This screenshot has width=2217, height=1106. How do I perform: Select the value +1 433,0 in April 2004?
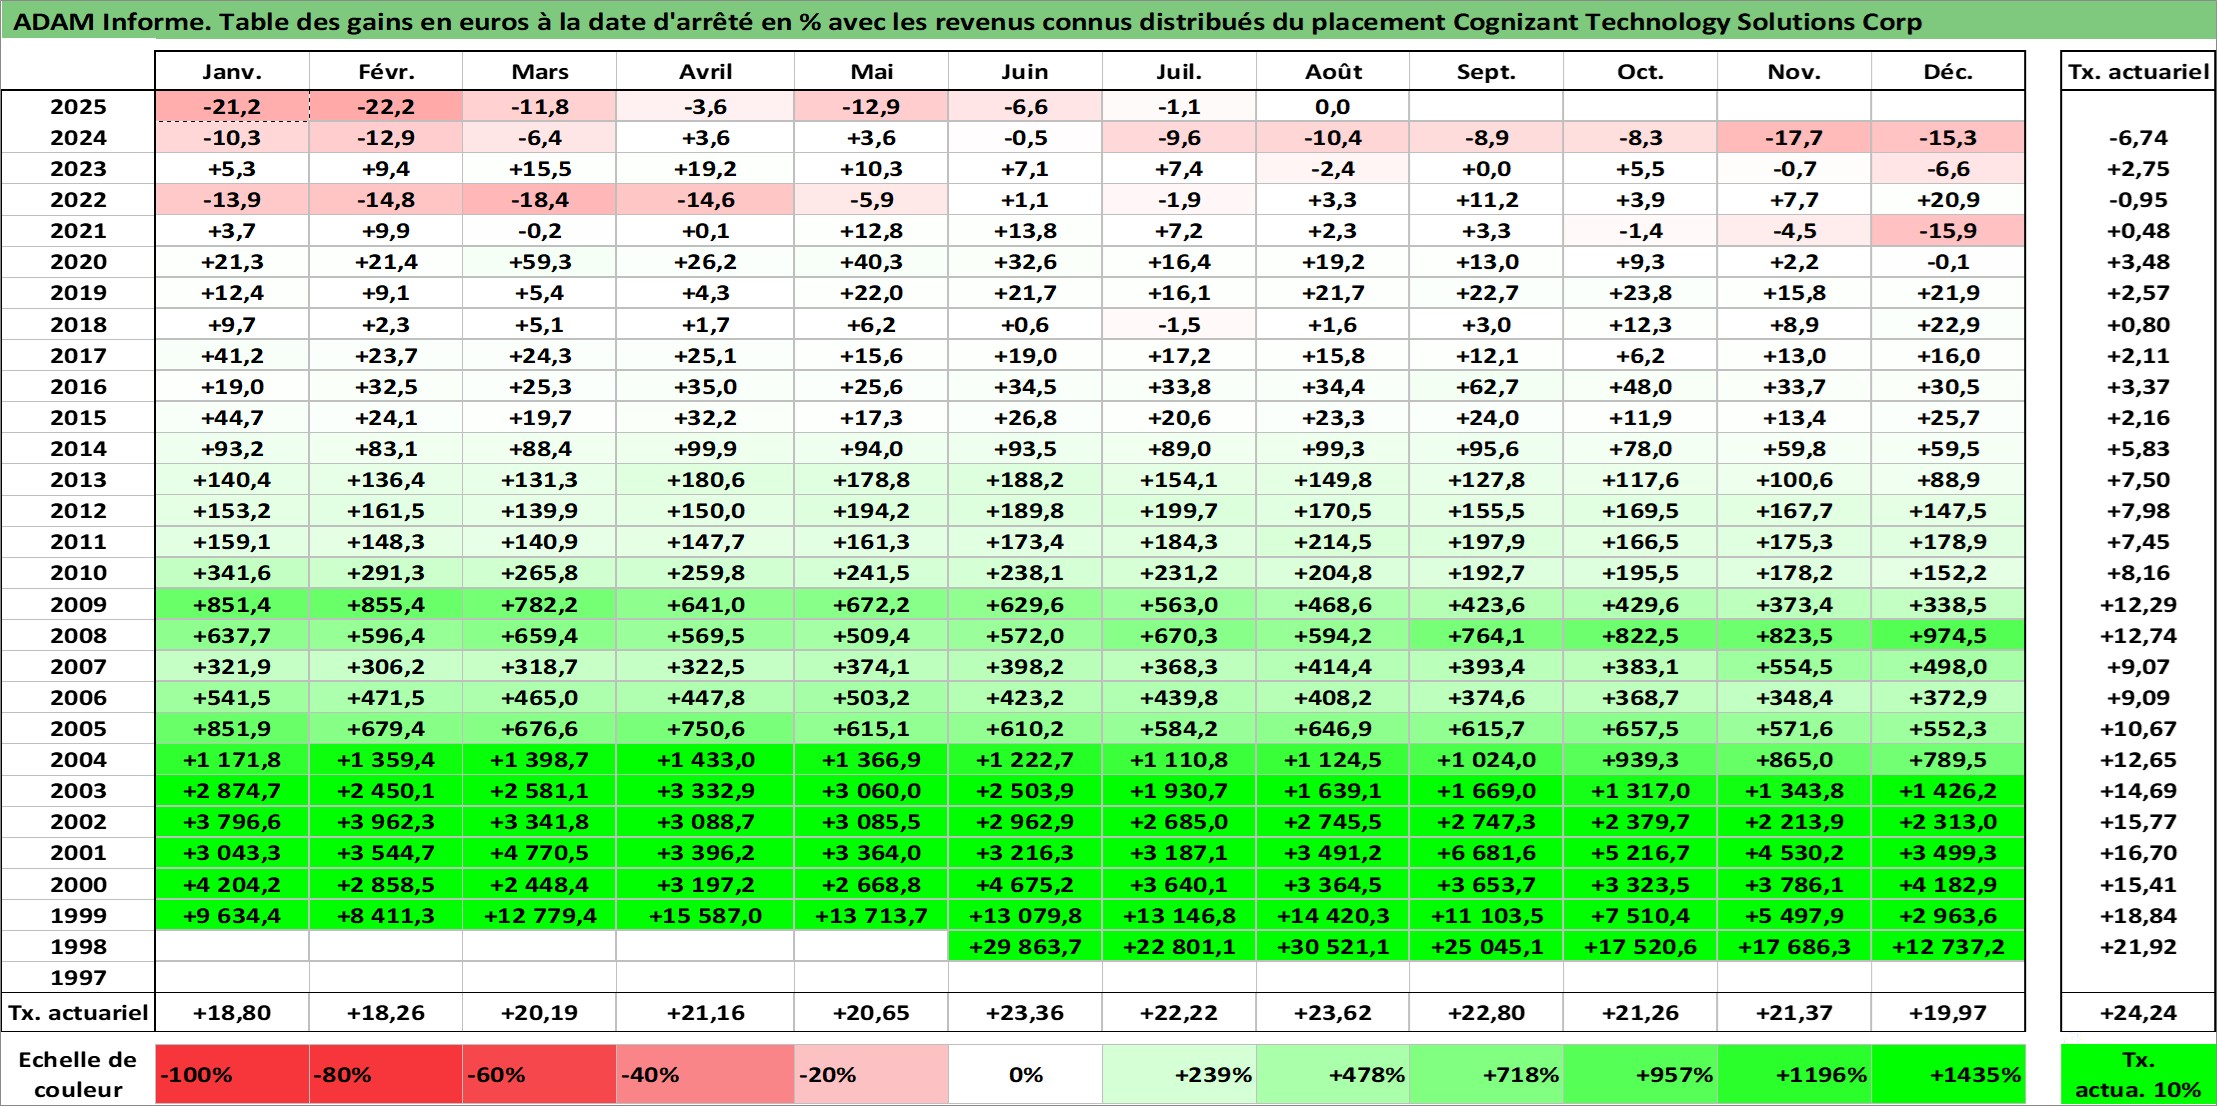pos(705,760)
